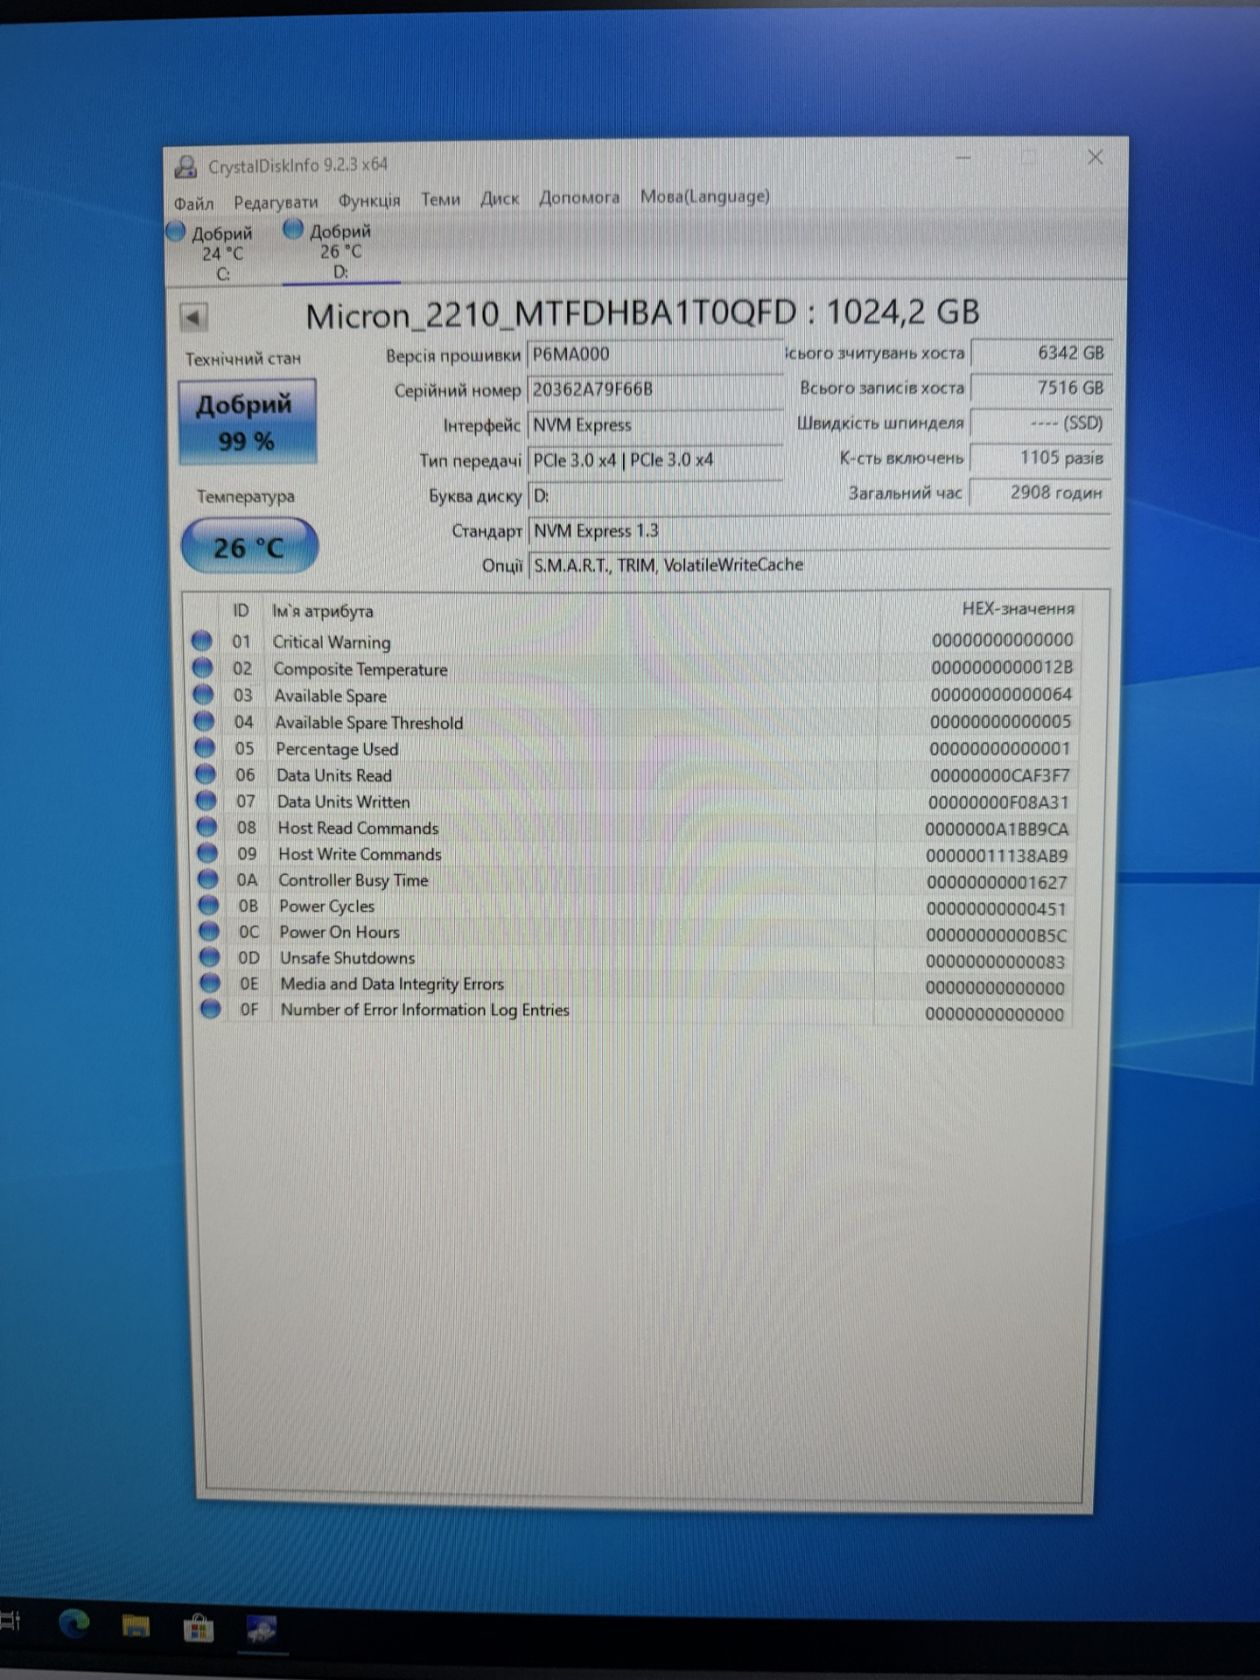This screenshot has width=1260, height=1680.
Task: Select the Unsafe Shutdowns attribute name
Action: [347, 958]
